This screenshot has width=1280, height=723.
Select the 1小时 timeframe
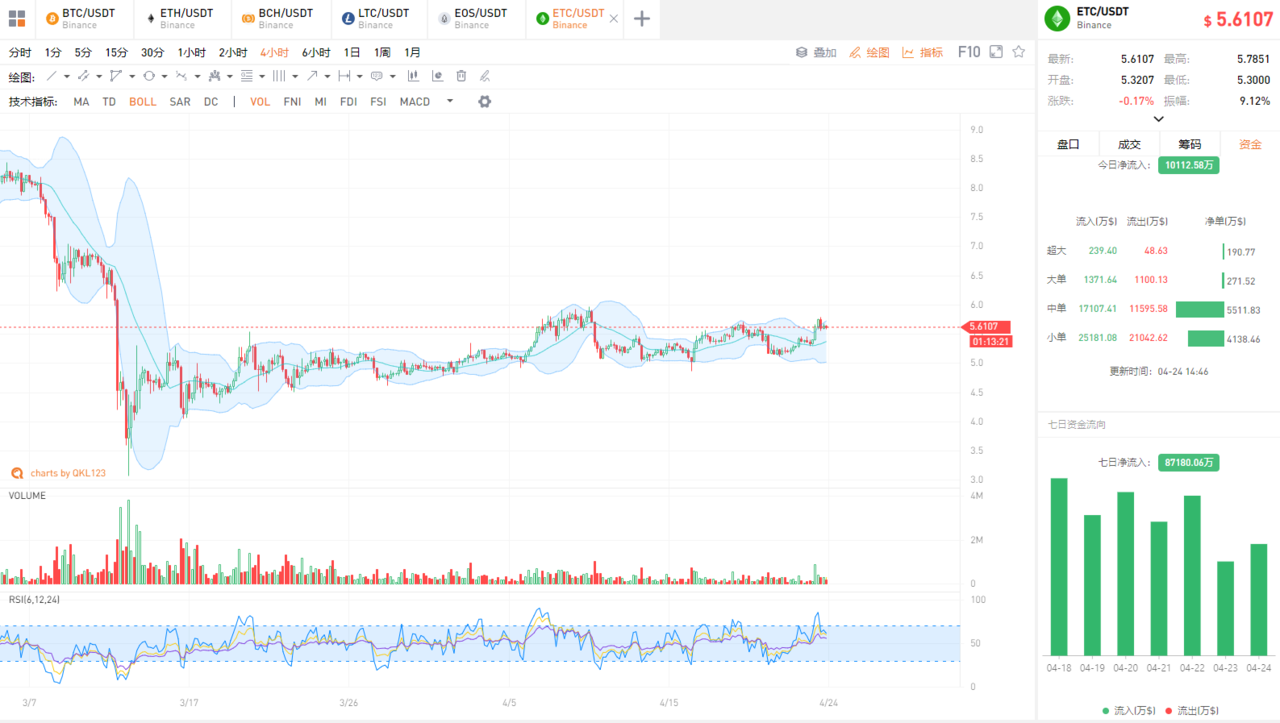pyautogui.click(x=192, y=52)
